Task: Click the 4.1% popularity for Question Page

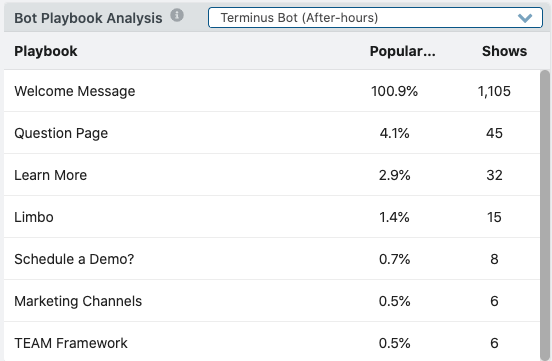Action: pyautogui.click(x=394, y=133)
